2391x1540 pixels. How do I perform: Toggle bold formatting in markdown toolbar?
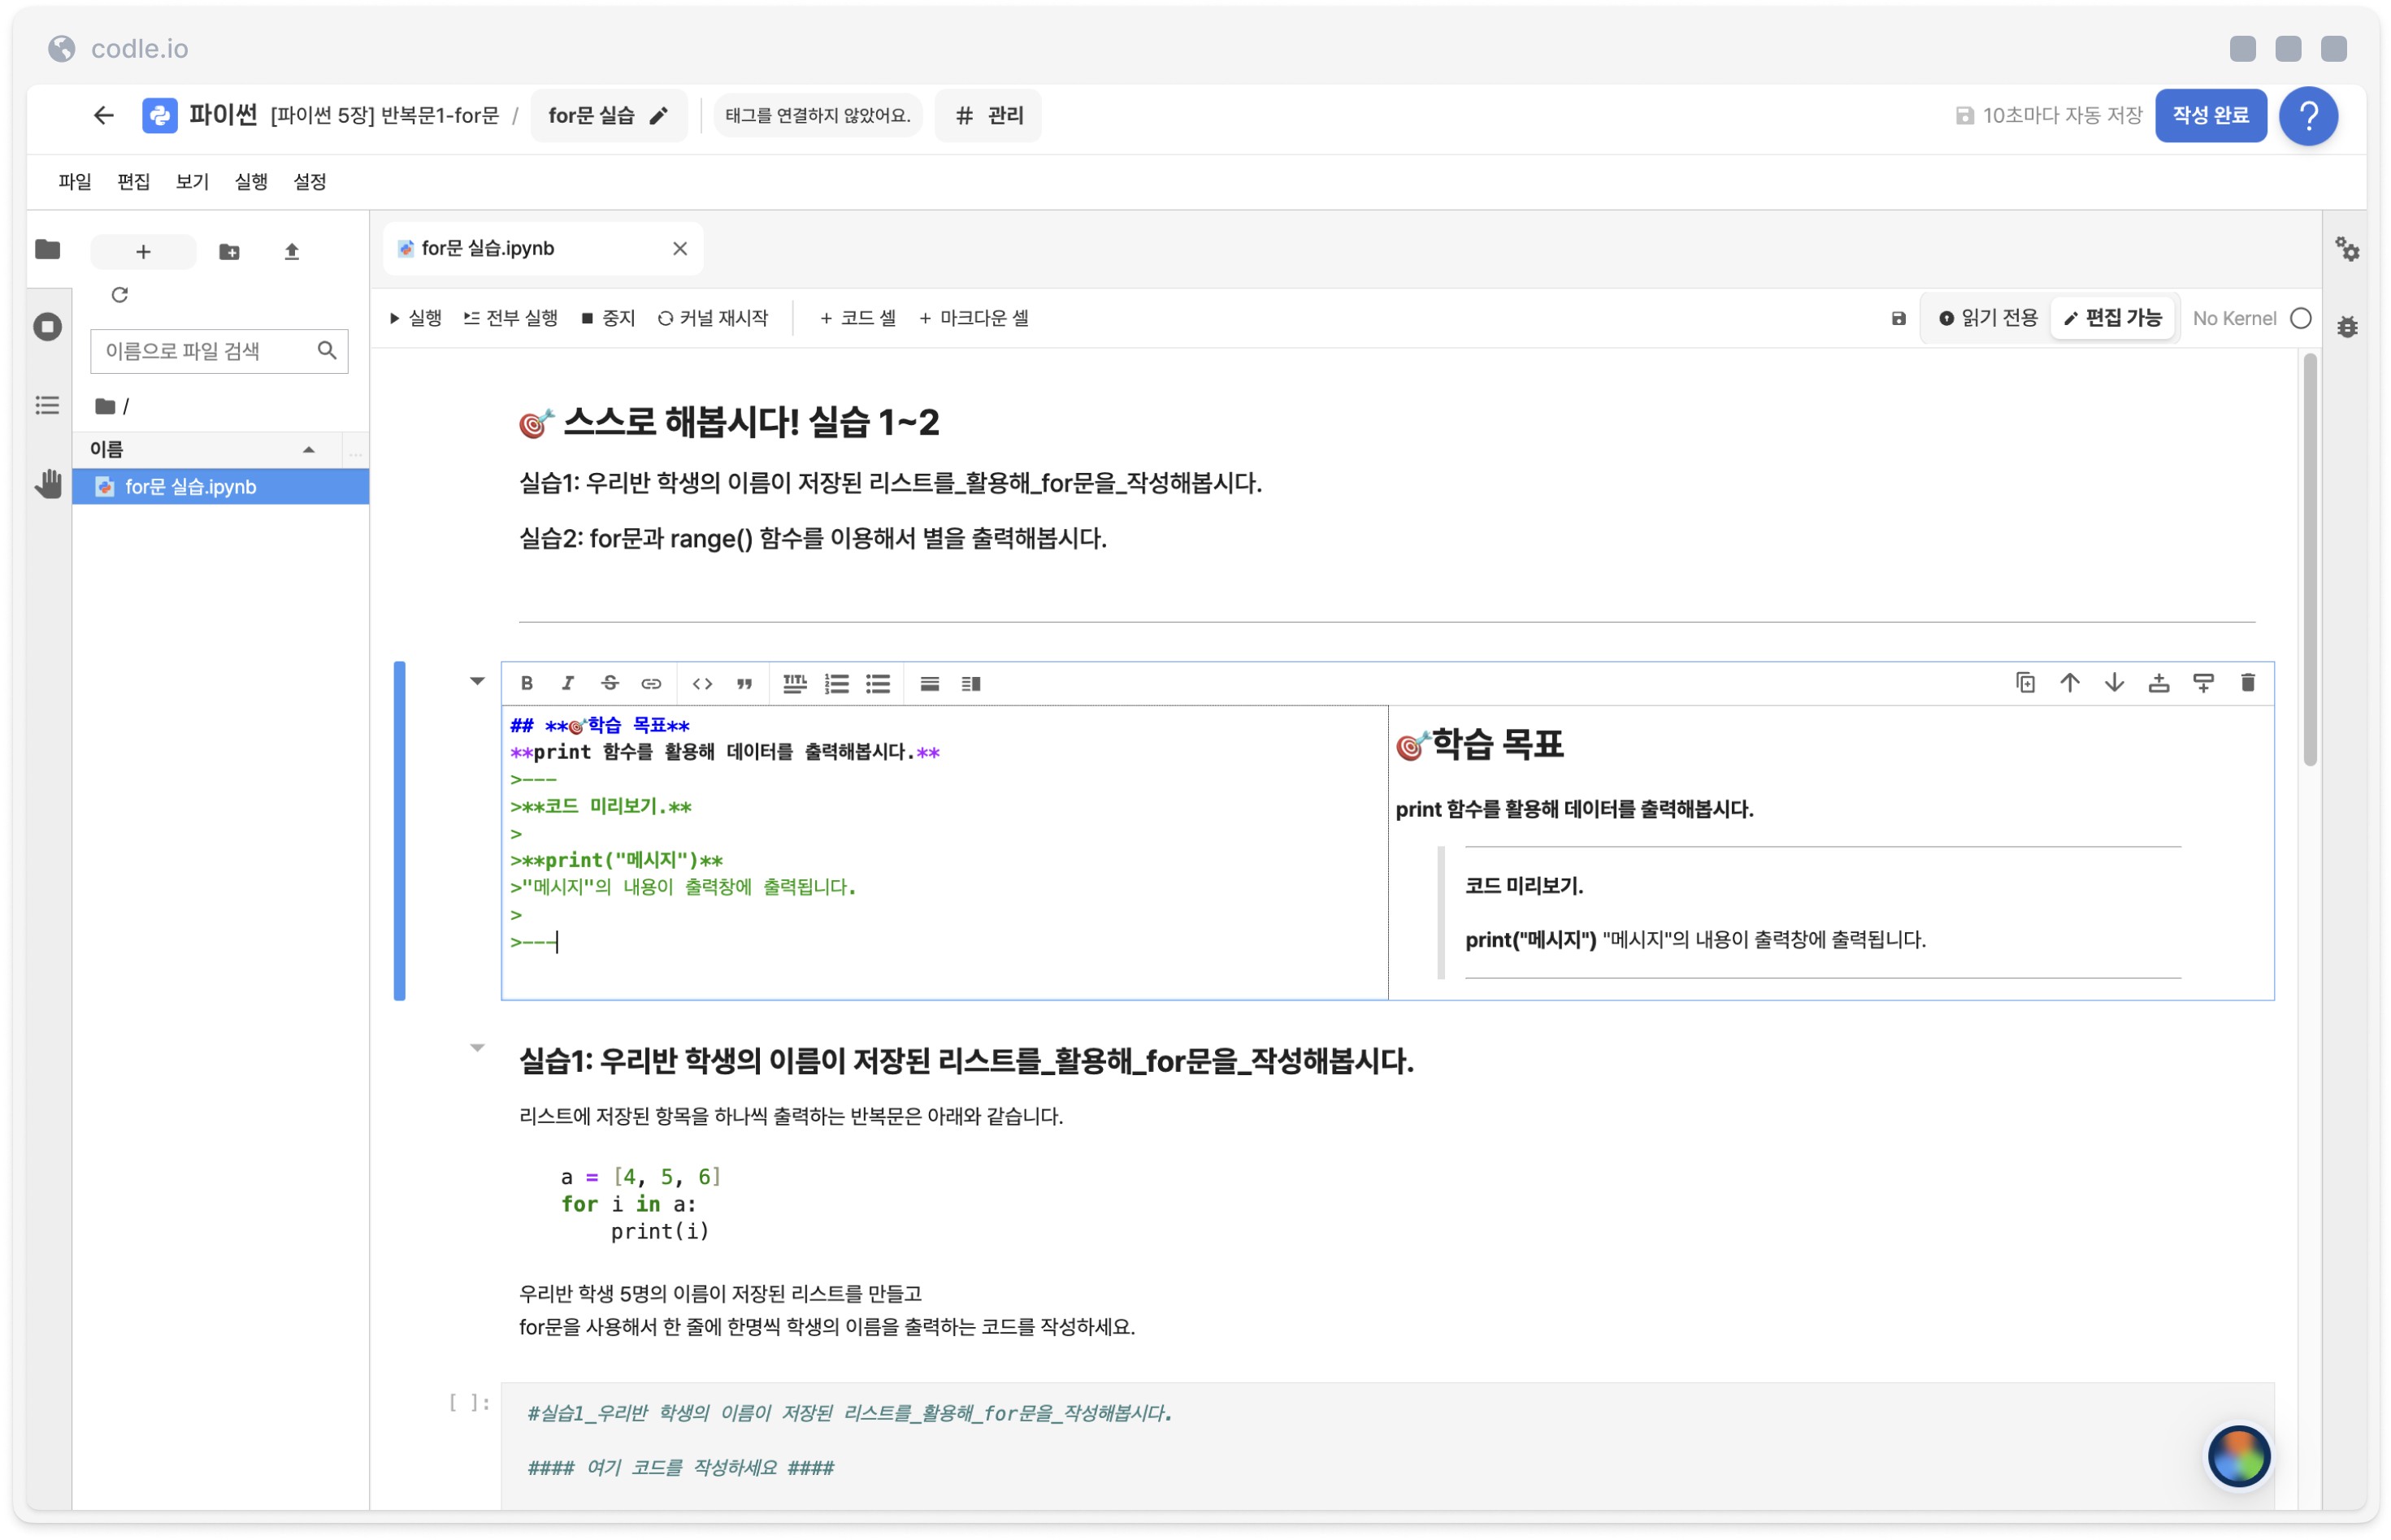coord(526,683)
